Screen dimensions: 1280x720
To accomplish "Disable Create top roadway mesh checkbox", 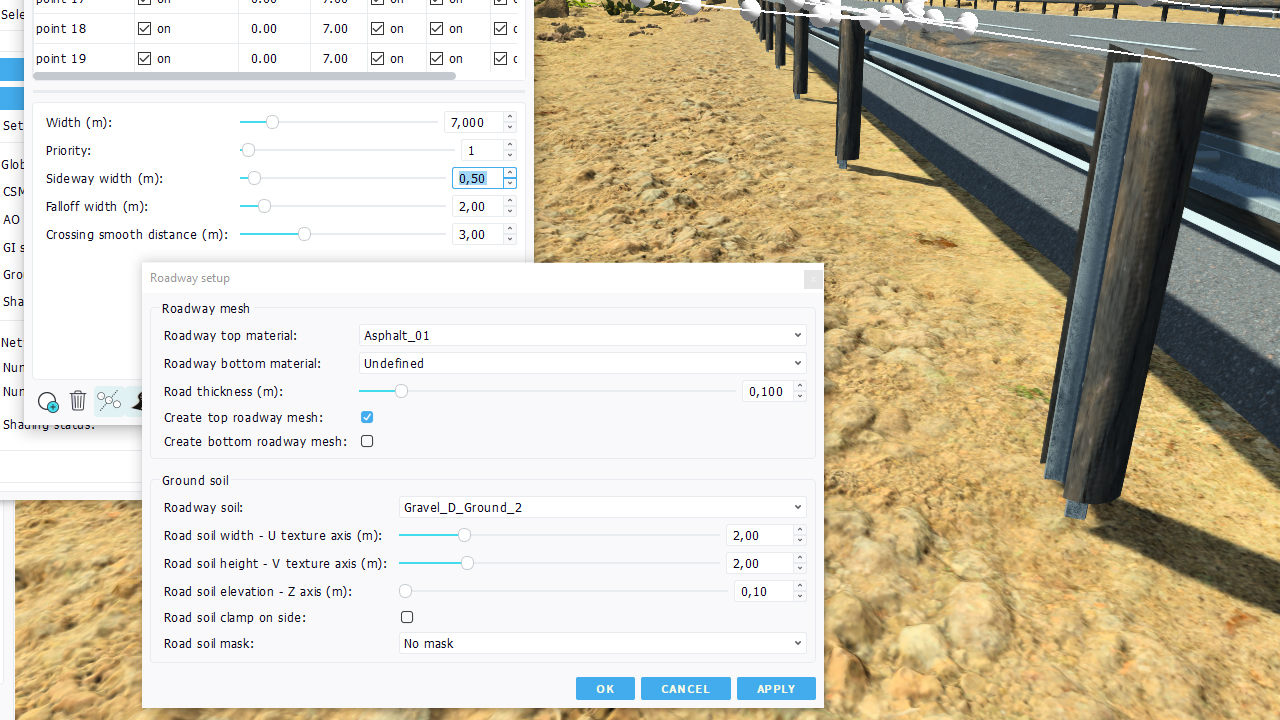I will pyautogui.click(x=367, y=417).
